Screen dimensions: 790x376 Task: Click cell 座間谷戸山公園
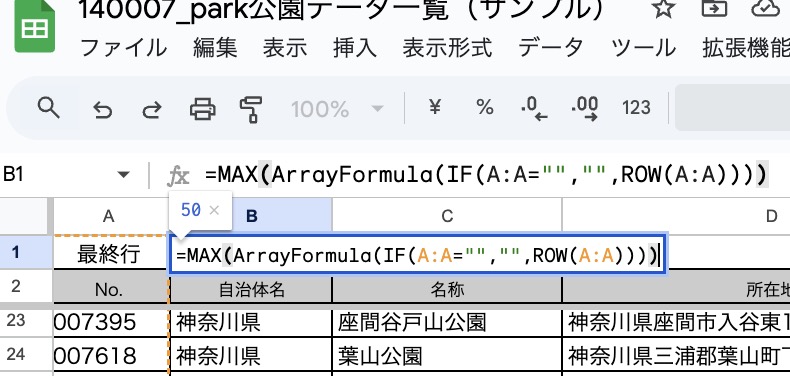point(447,323)
